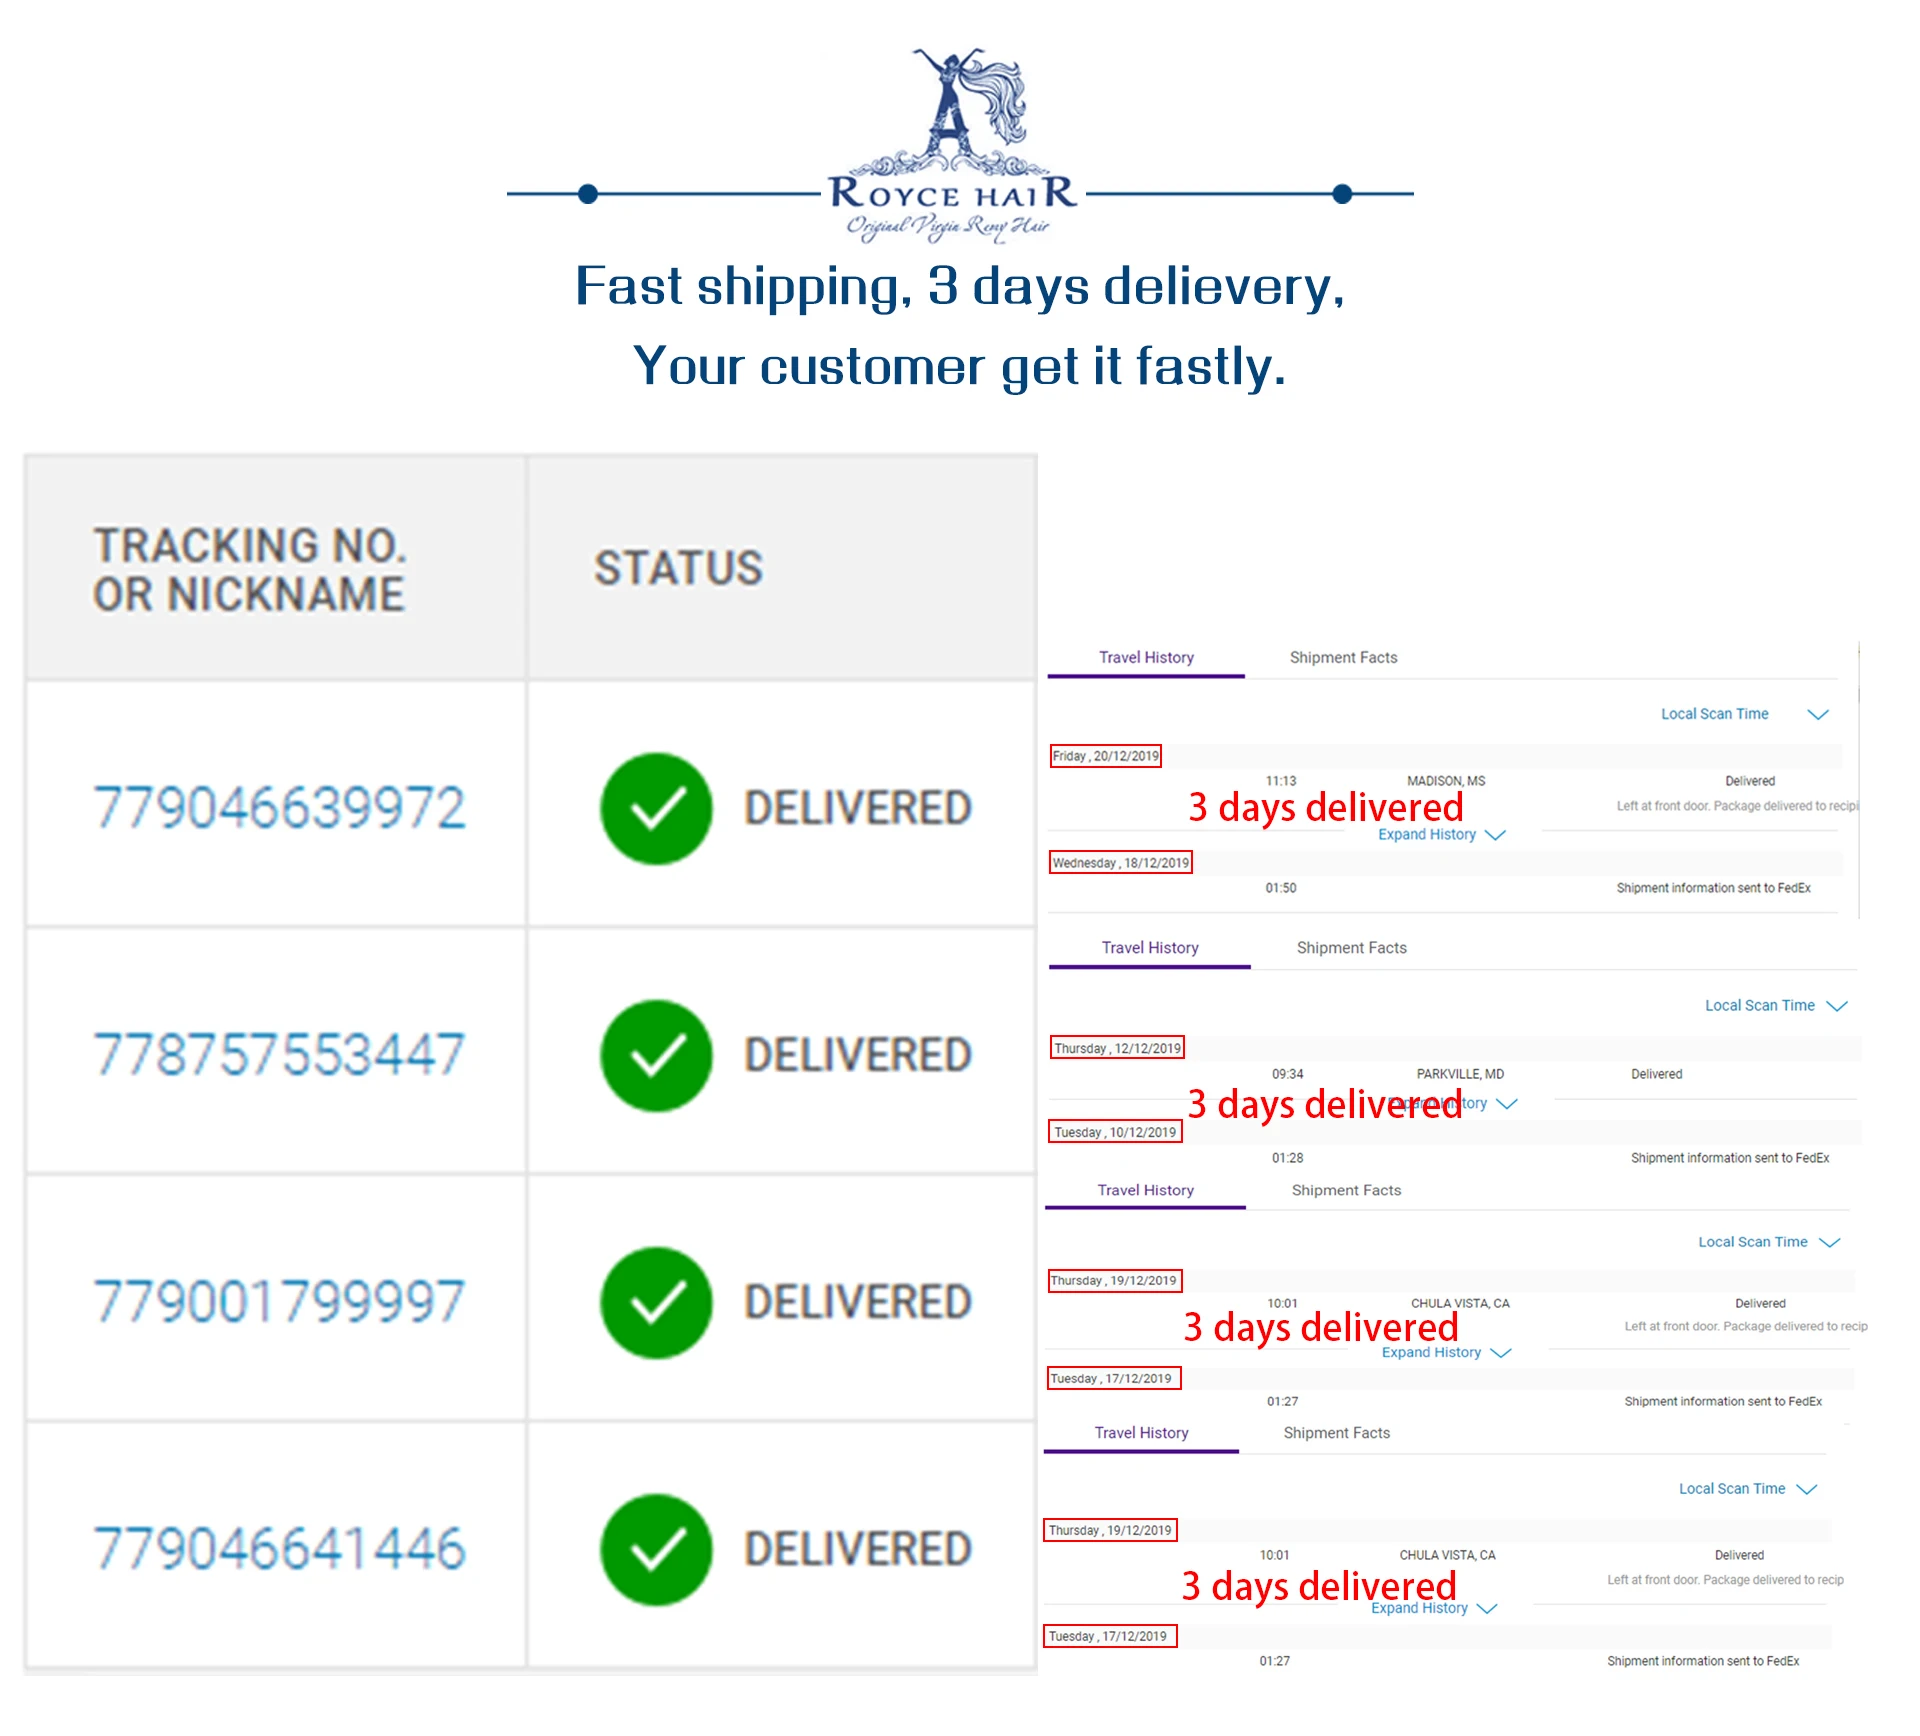
Task: Click the STATUS column header
Action: click(679, 568)
